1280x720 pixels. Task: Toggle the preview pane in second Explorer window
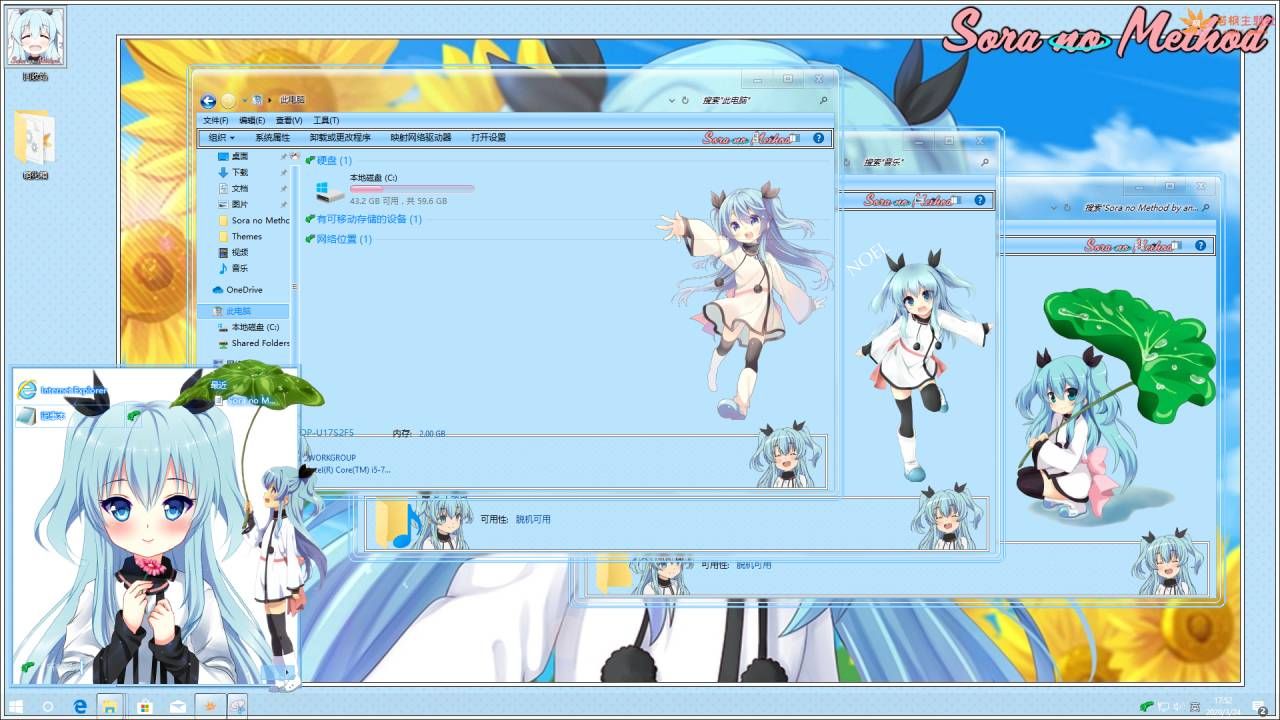[955, 200]
